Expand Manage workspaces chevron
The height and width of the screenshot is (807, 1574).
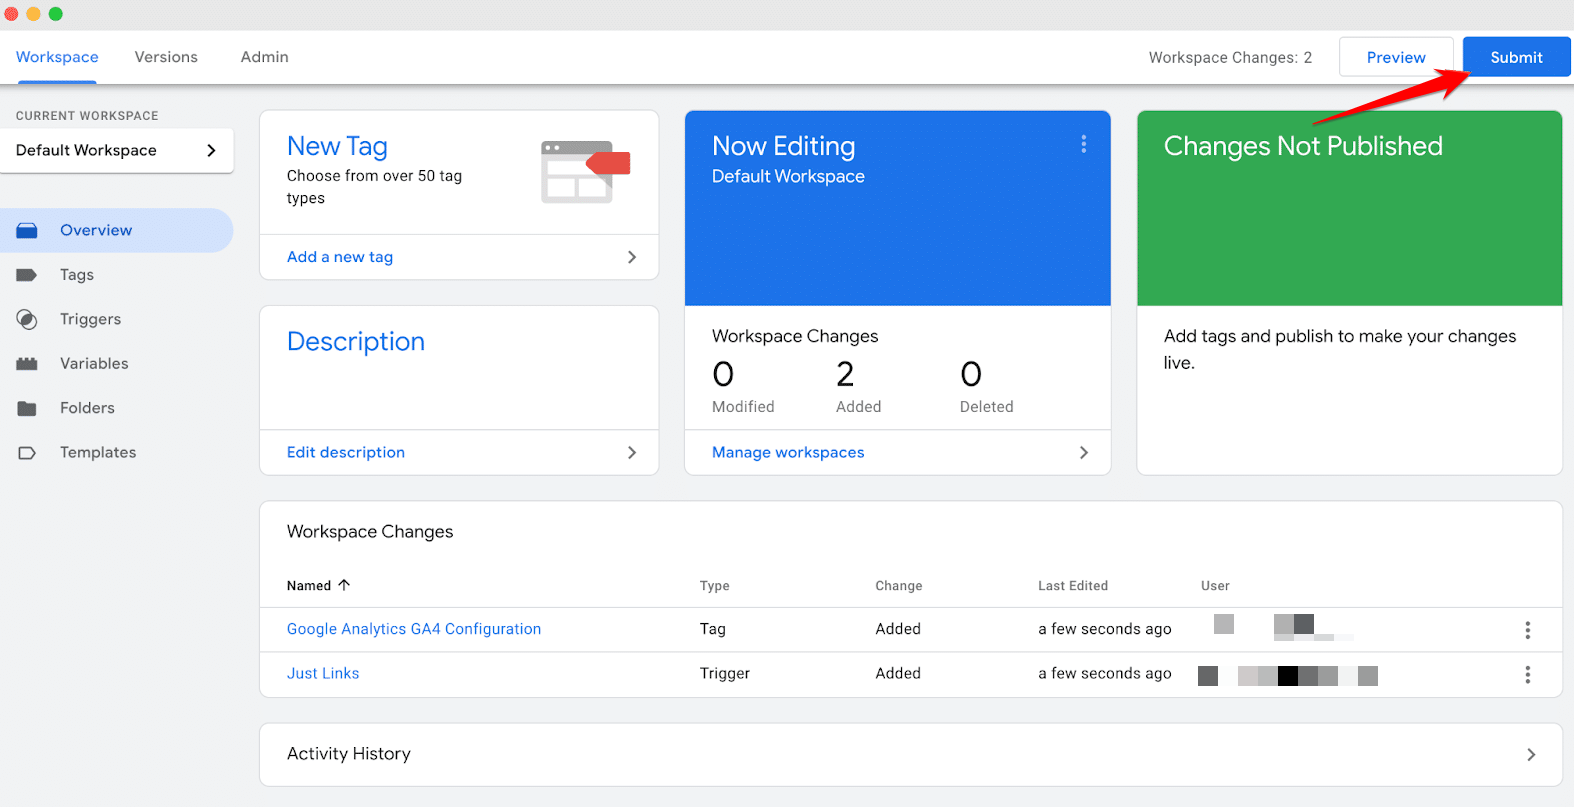(x=1083, y=453)
